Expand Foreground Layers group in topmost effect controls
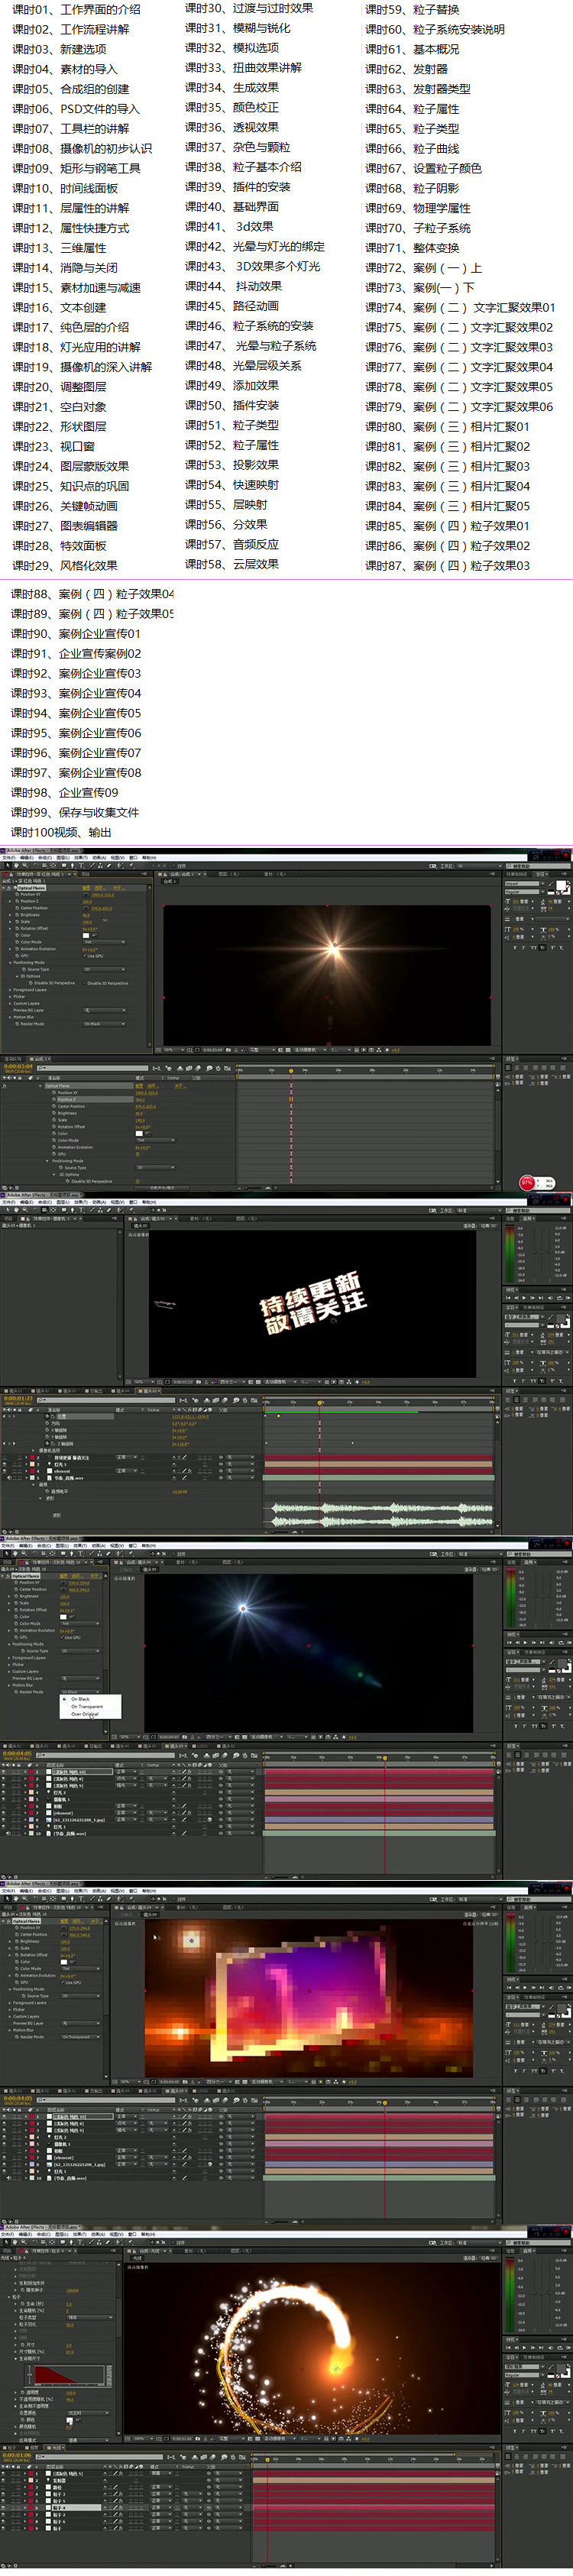The height and width of the screenshot is (2576, 573). (10, 990)
